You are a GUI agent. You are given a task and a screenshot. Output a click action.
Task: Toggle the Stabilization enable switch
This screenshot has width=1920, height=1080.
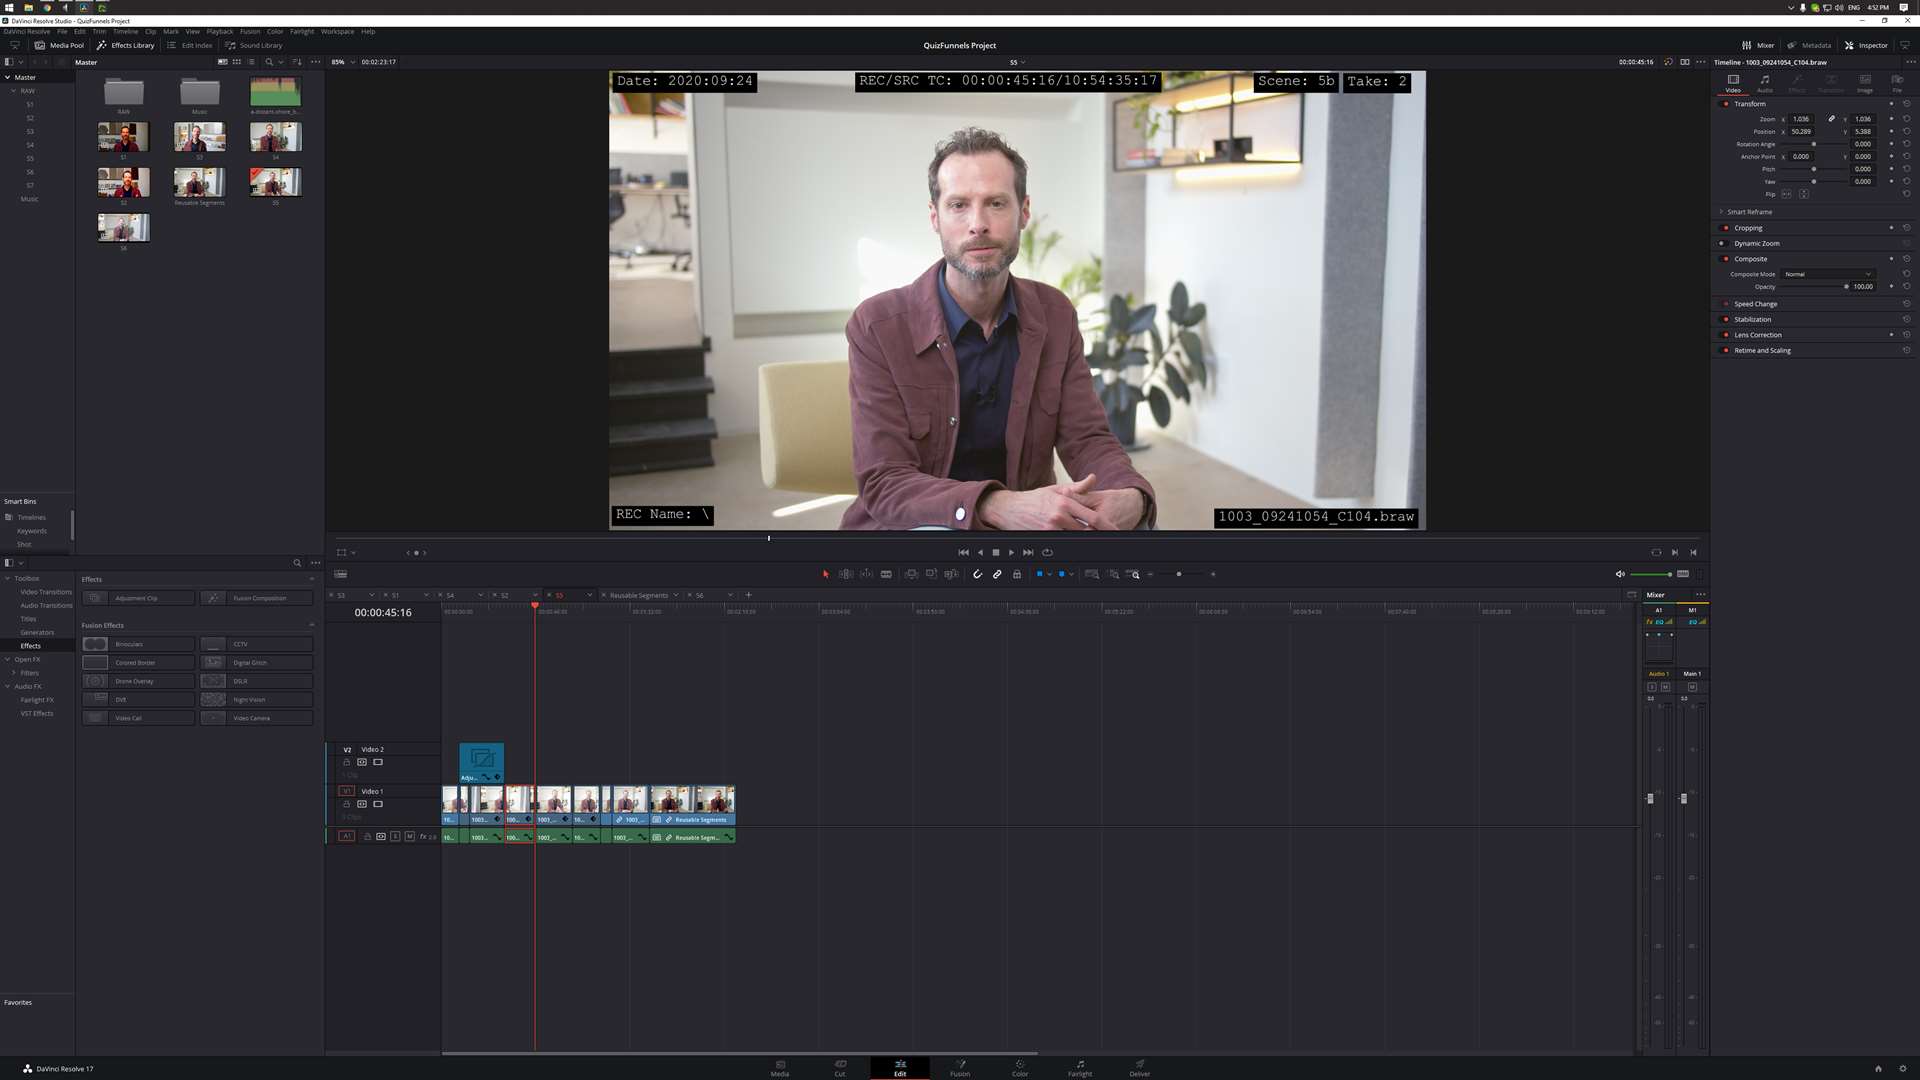pos(1726,319)
